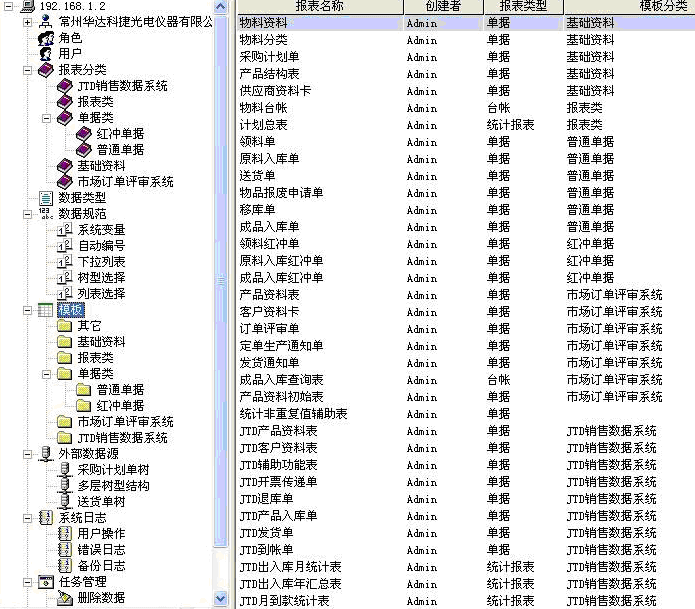
Task: Expand the 常州华达科捷光电仪器有限公 node
Action: 28,22
